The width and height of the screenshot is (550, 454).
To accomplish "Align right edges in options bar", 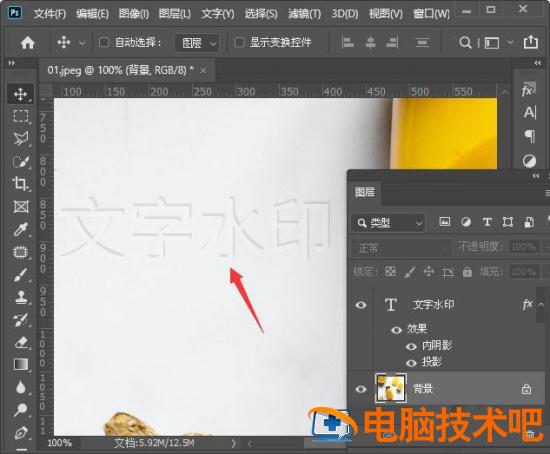I will click(x=392, y=43).
